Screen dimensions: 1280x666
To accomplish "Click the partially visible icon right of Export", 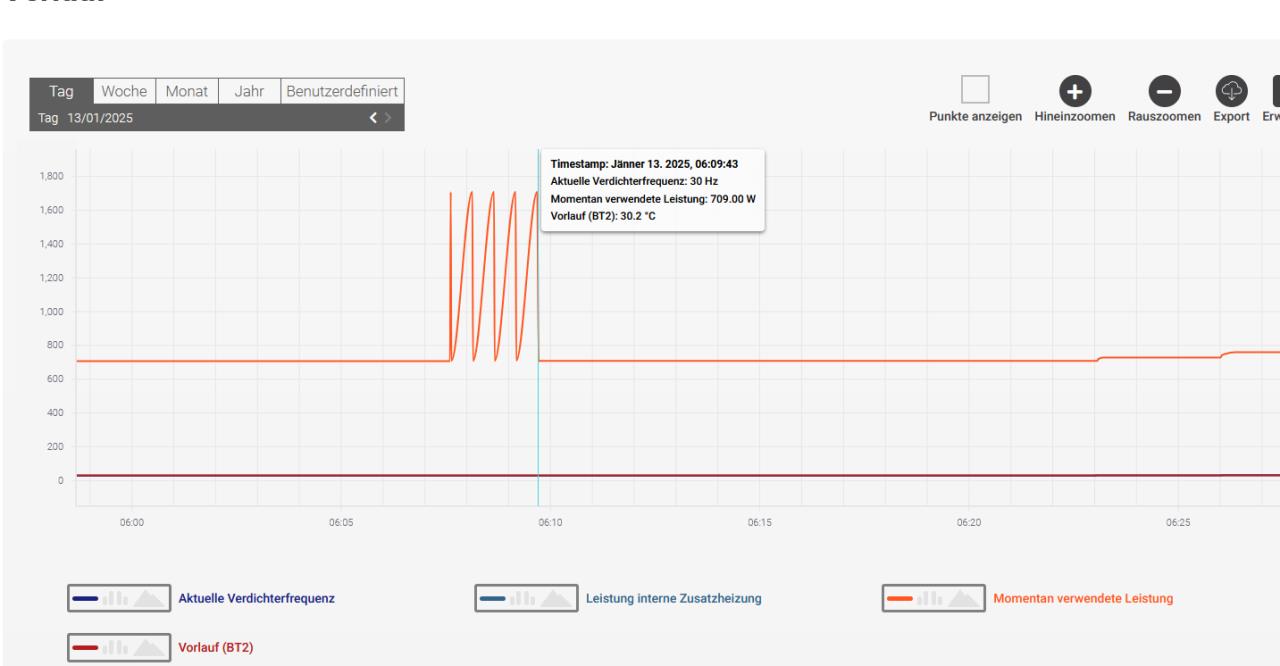I will (1275, 91).
